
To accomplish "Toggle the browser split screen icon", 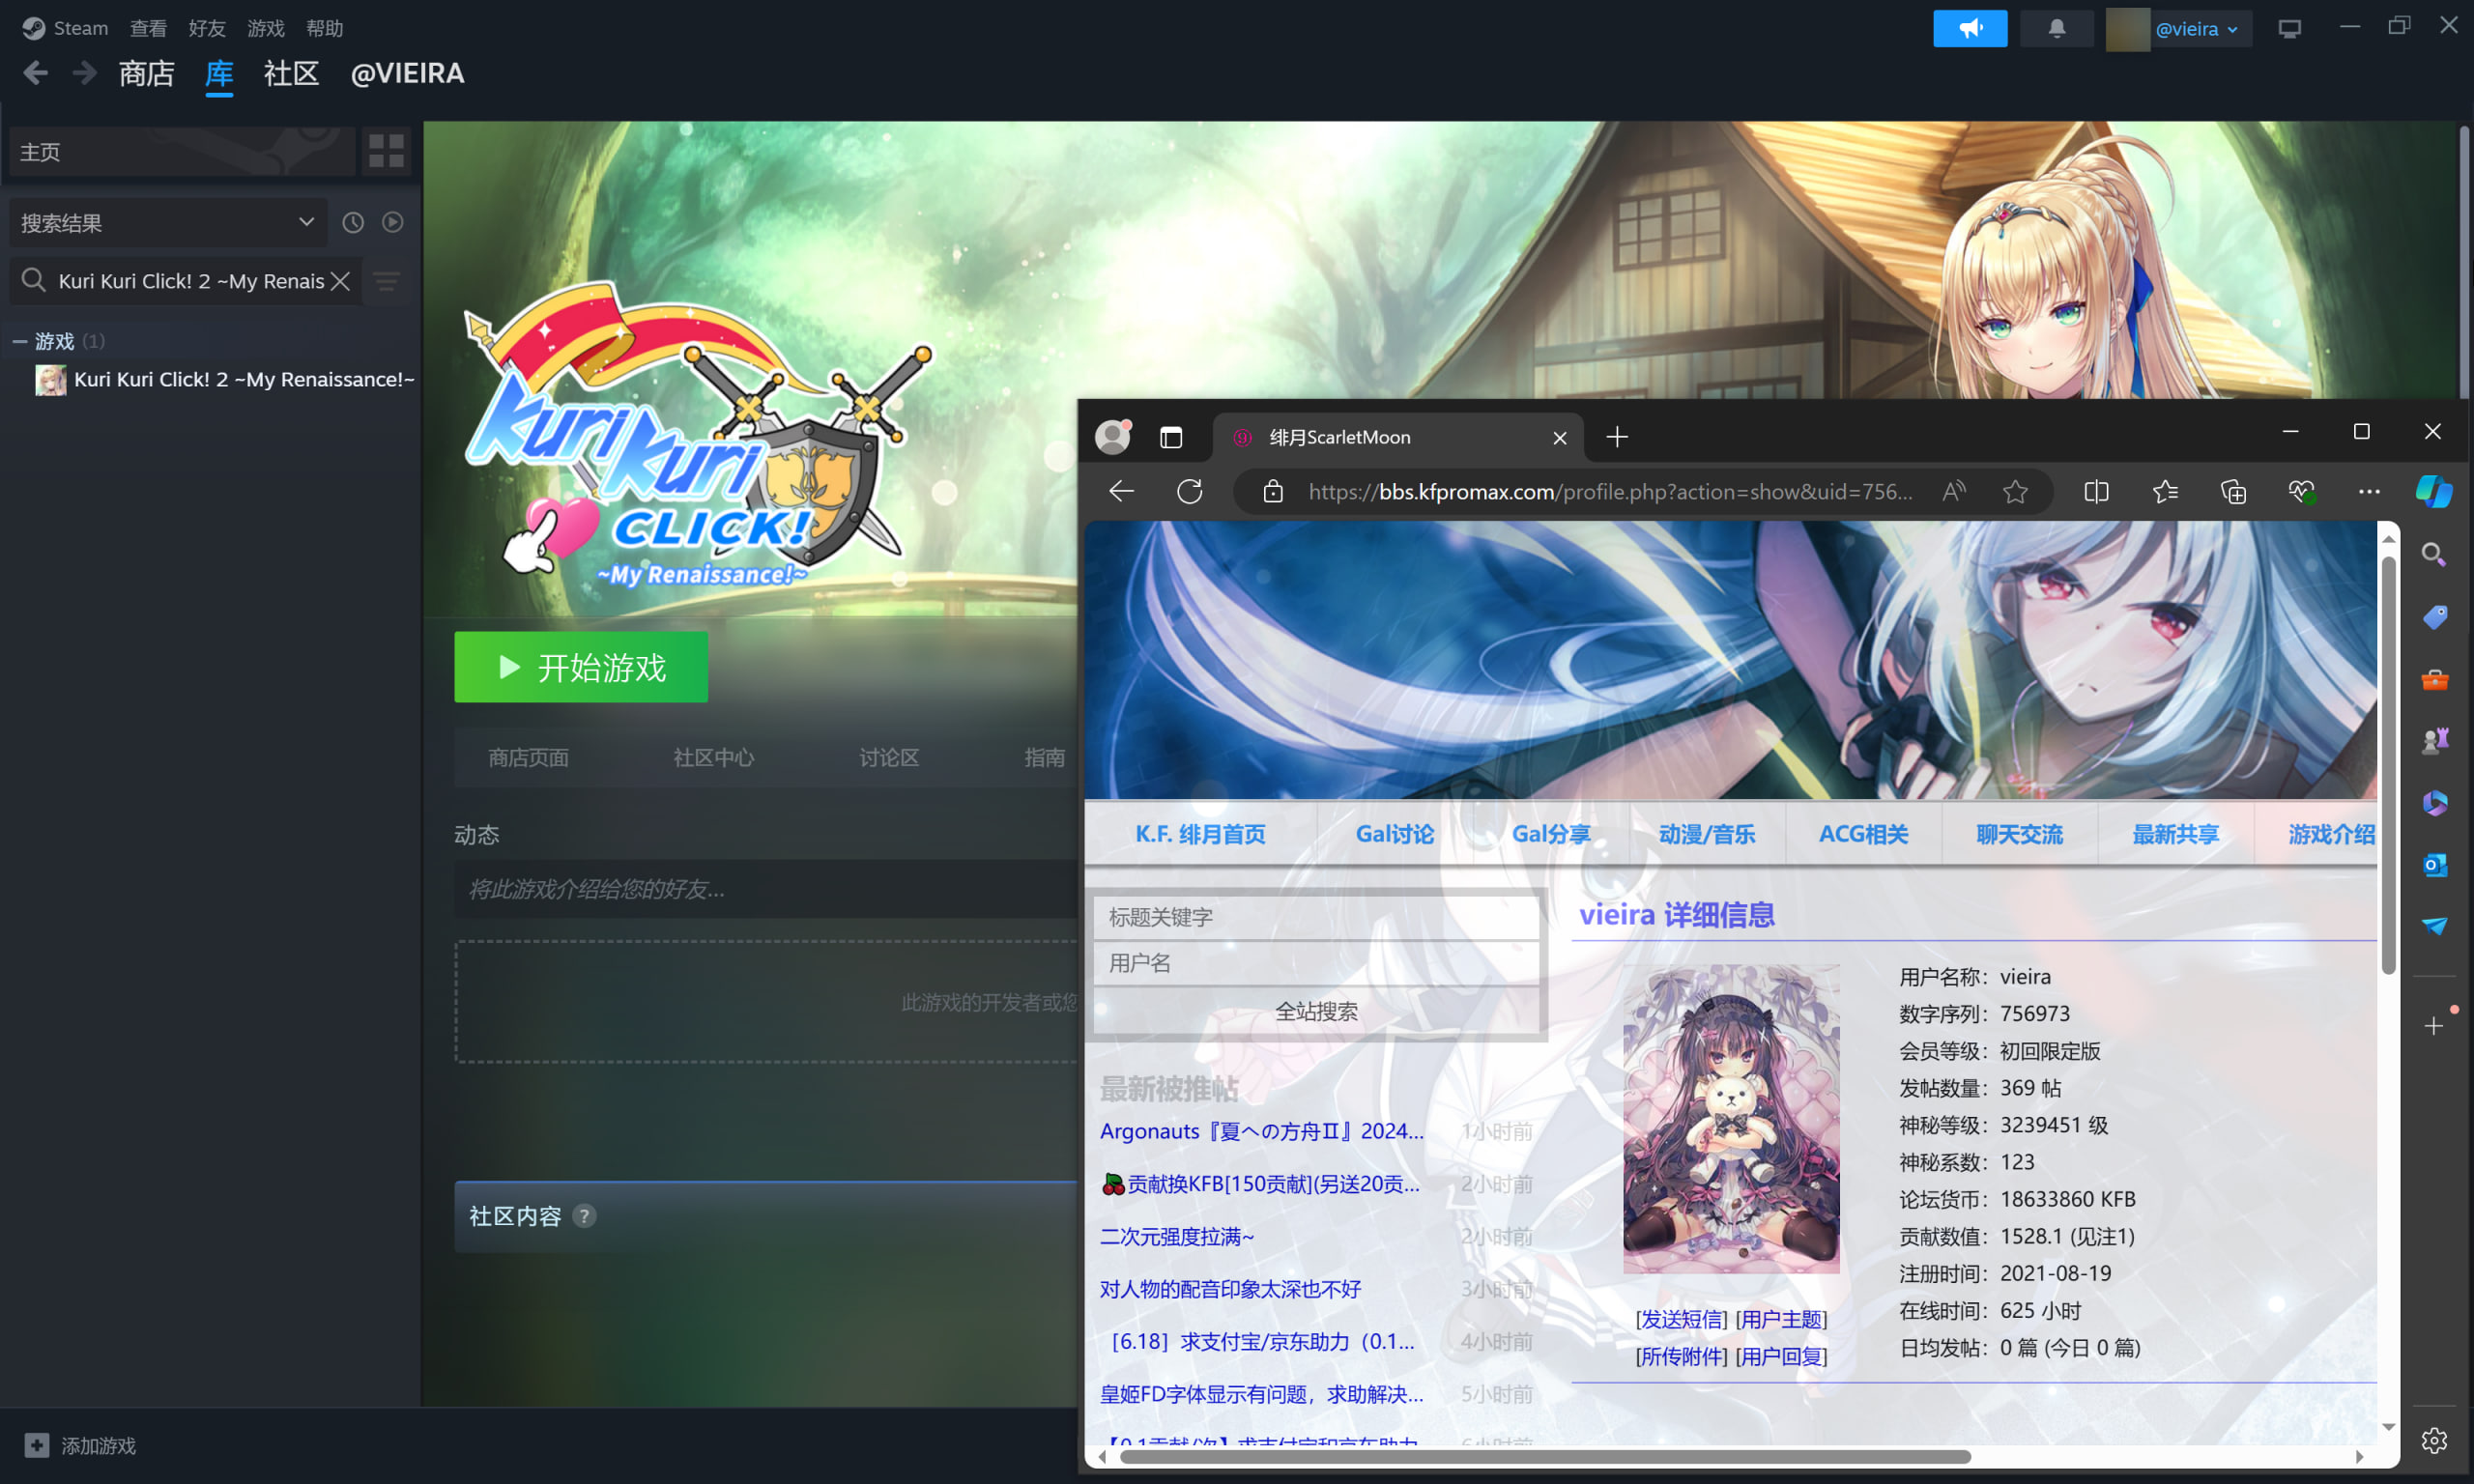I will [2096, 491].
